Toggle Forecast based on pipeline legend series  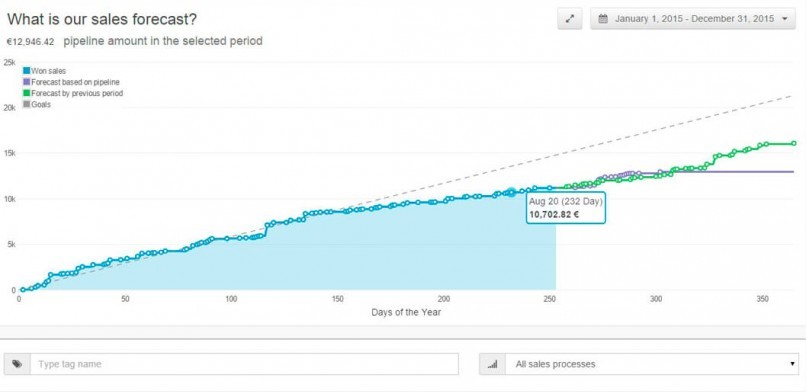[x=71, y=82]
